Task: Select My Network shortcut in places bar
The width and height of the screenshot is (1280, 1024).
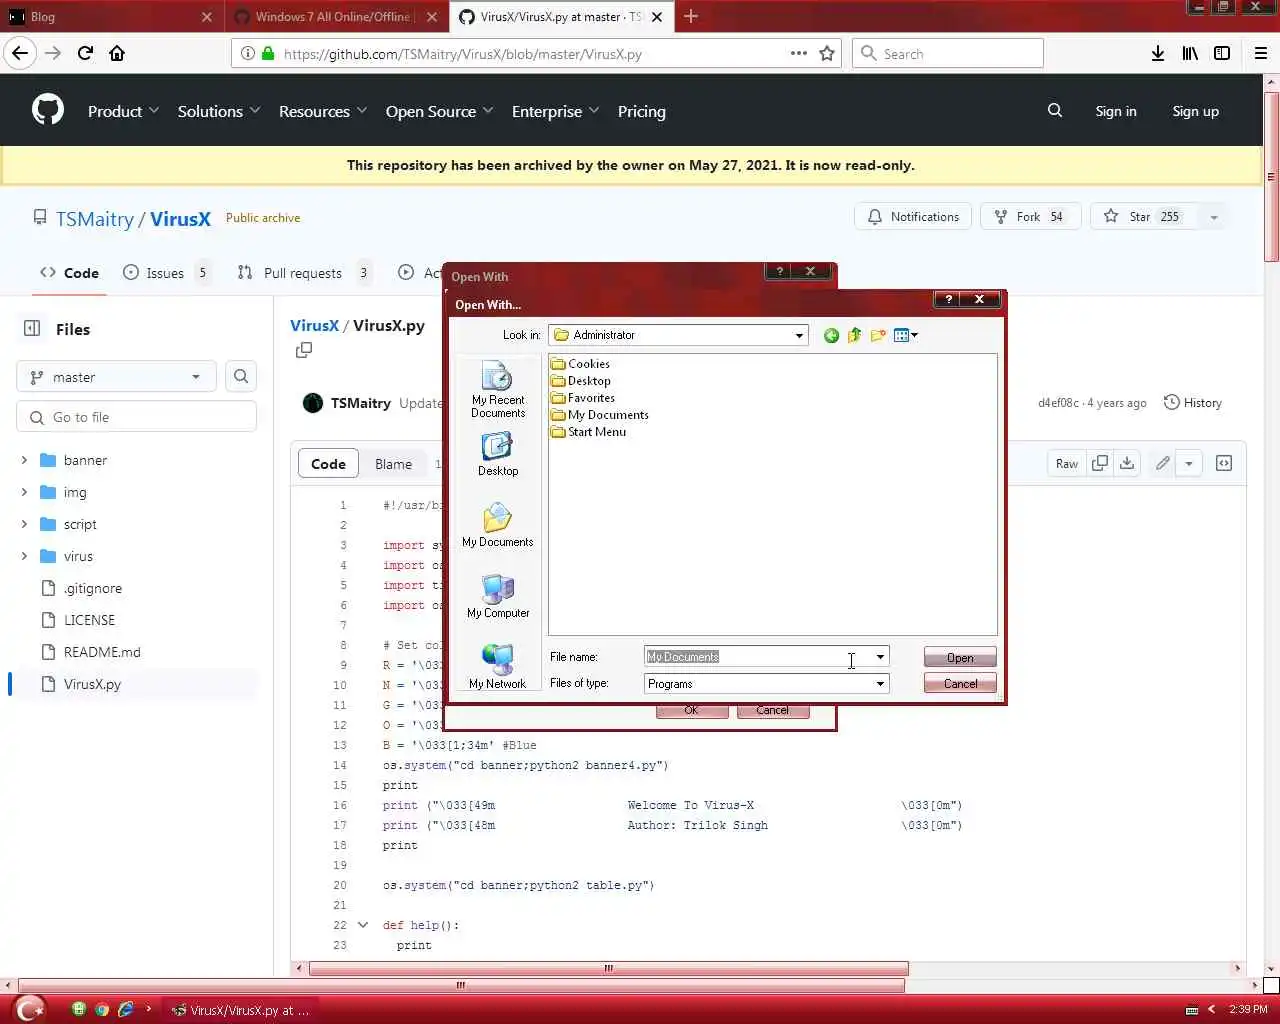Action: (498, 667)
